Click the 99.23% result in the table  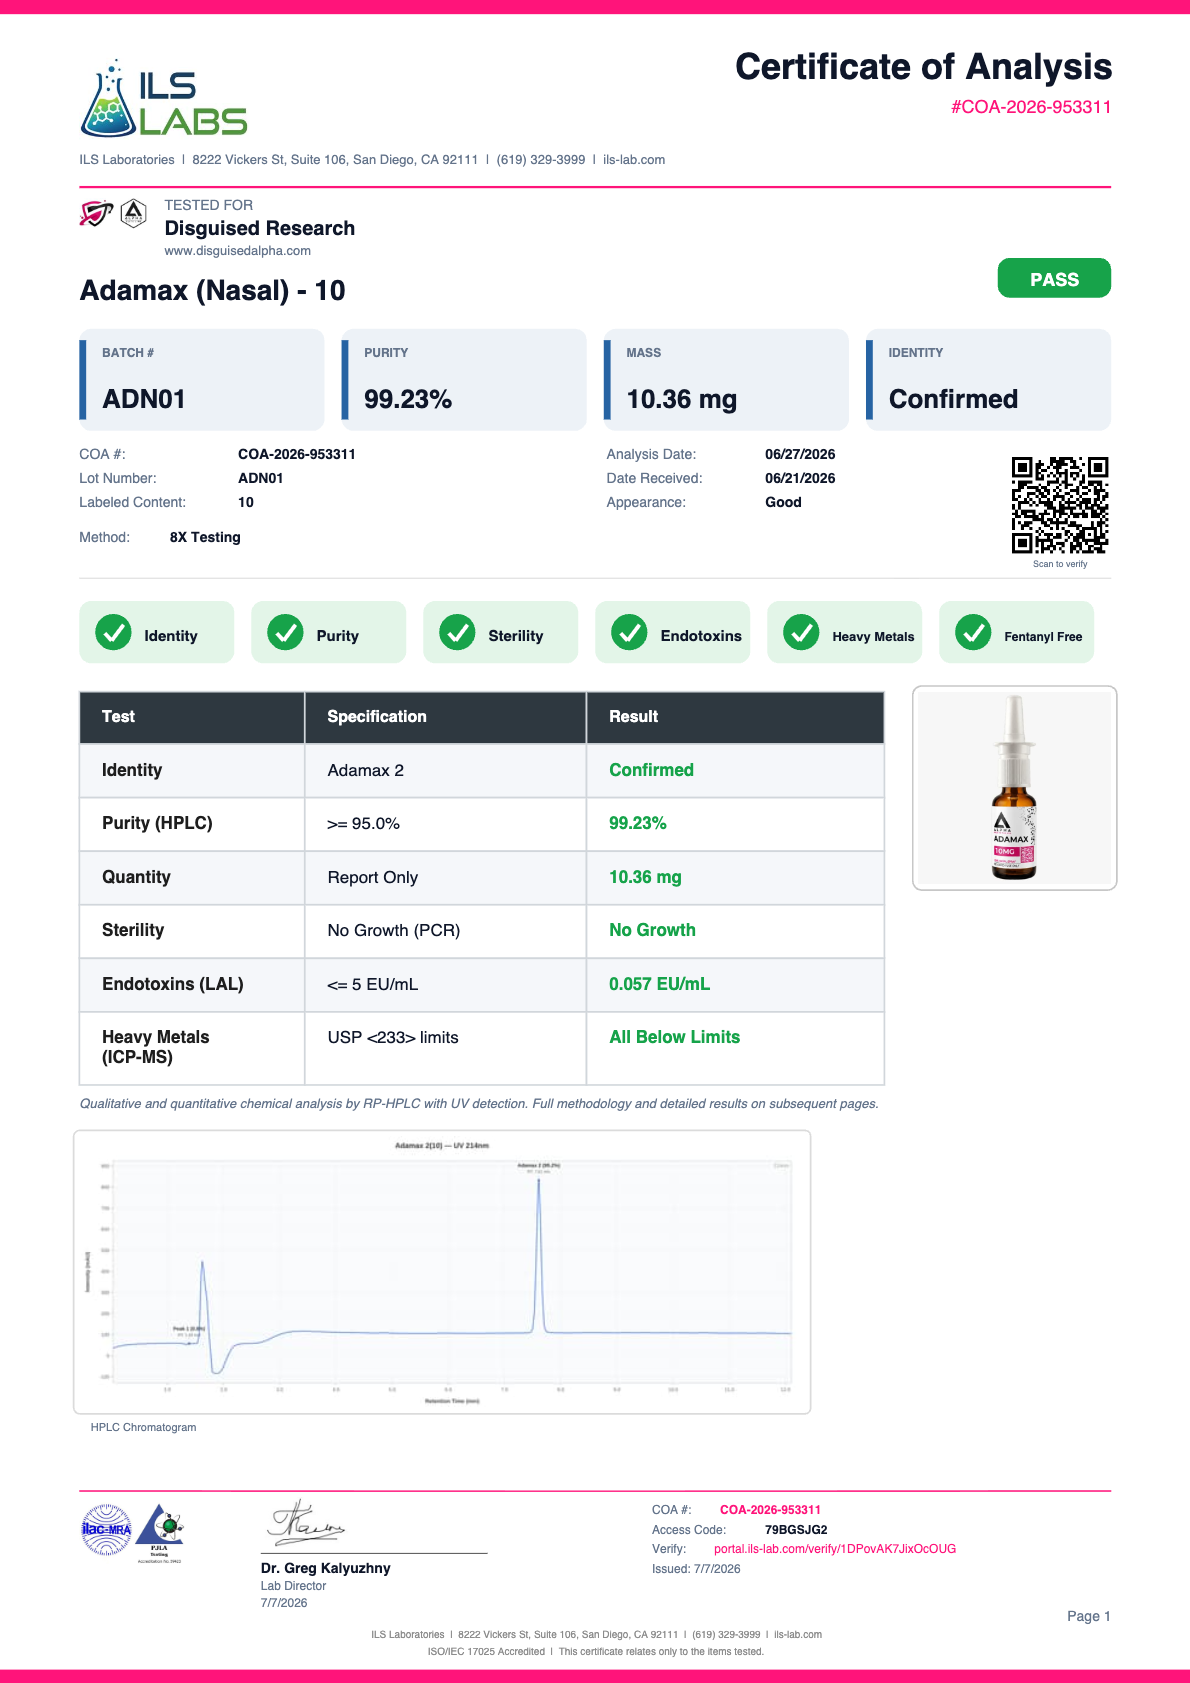click(638, 823)
